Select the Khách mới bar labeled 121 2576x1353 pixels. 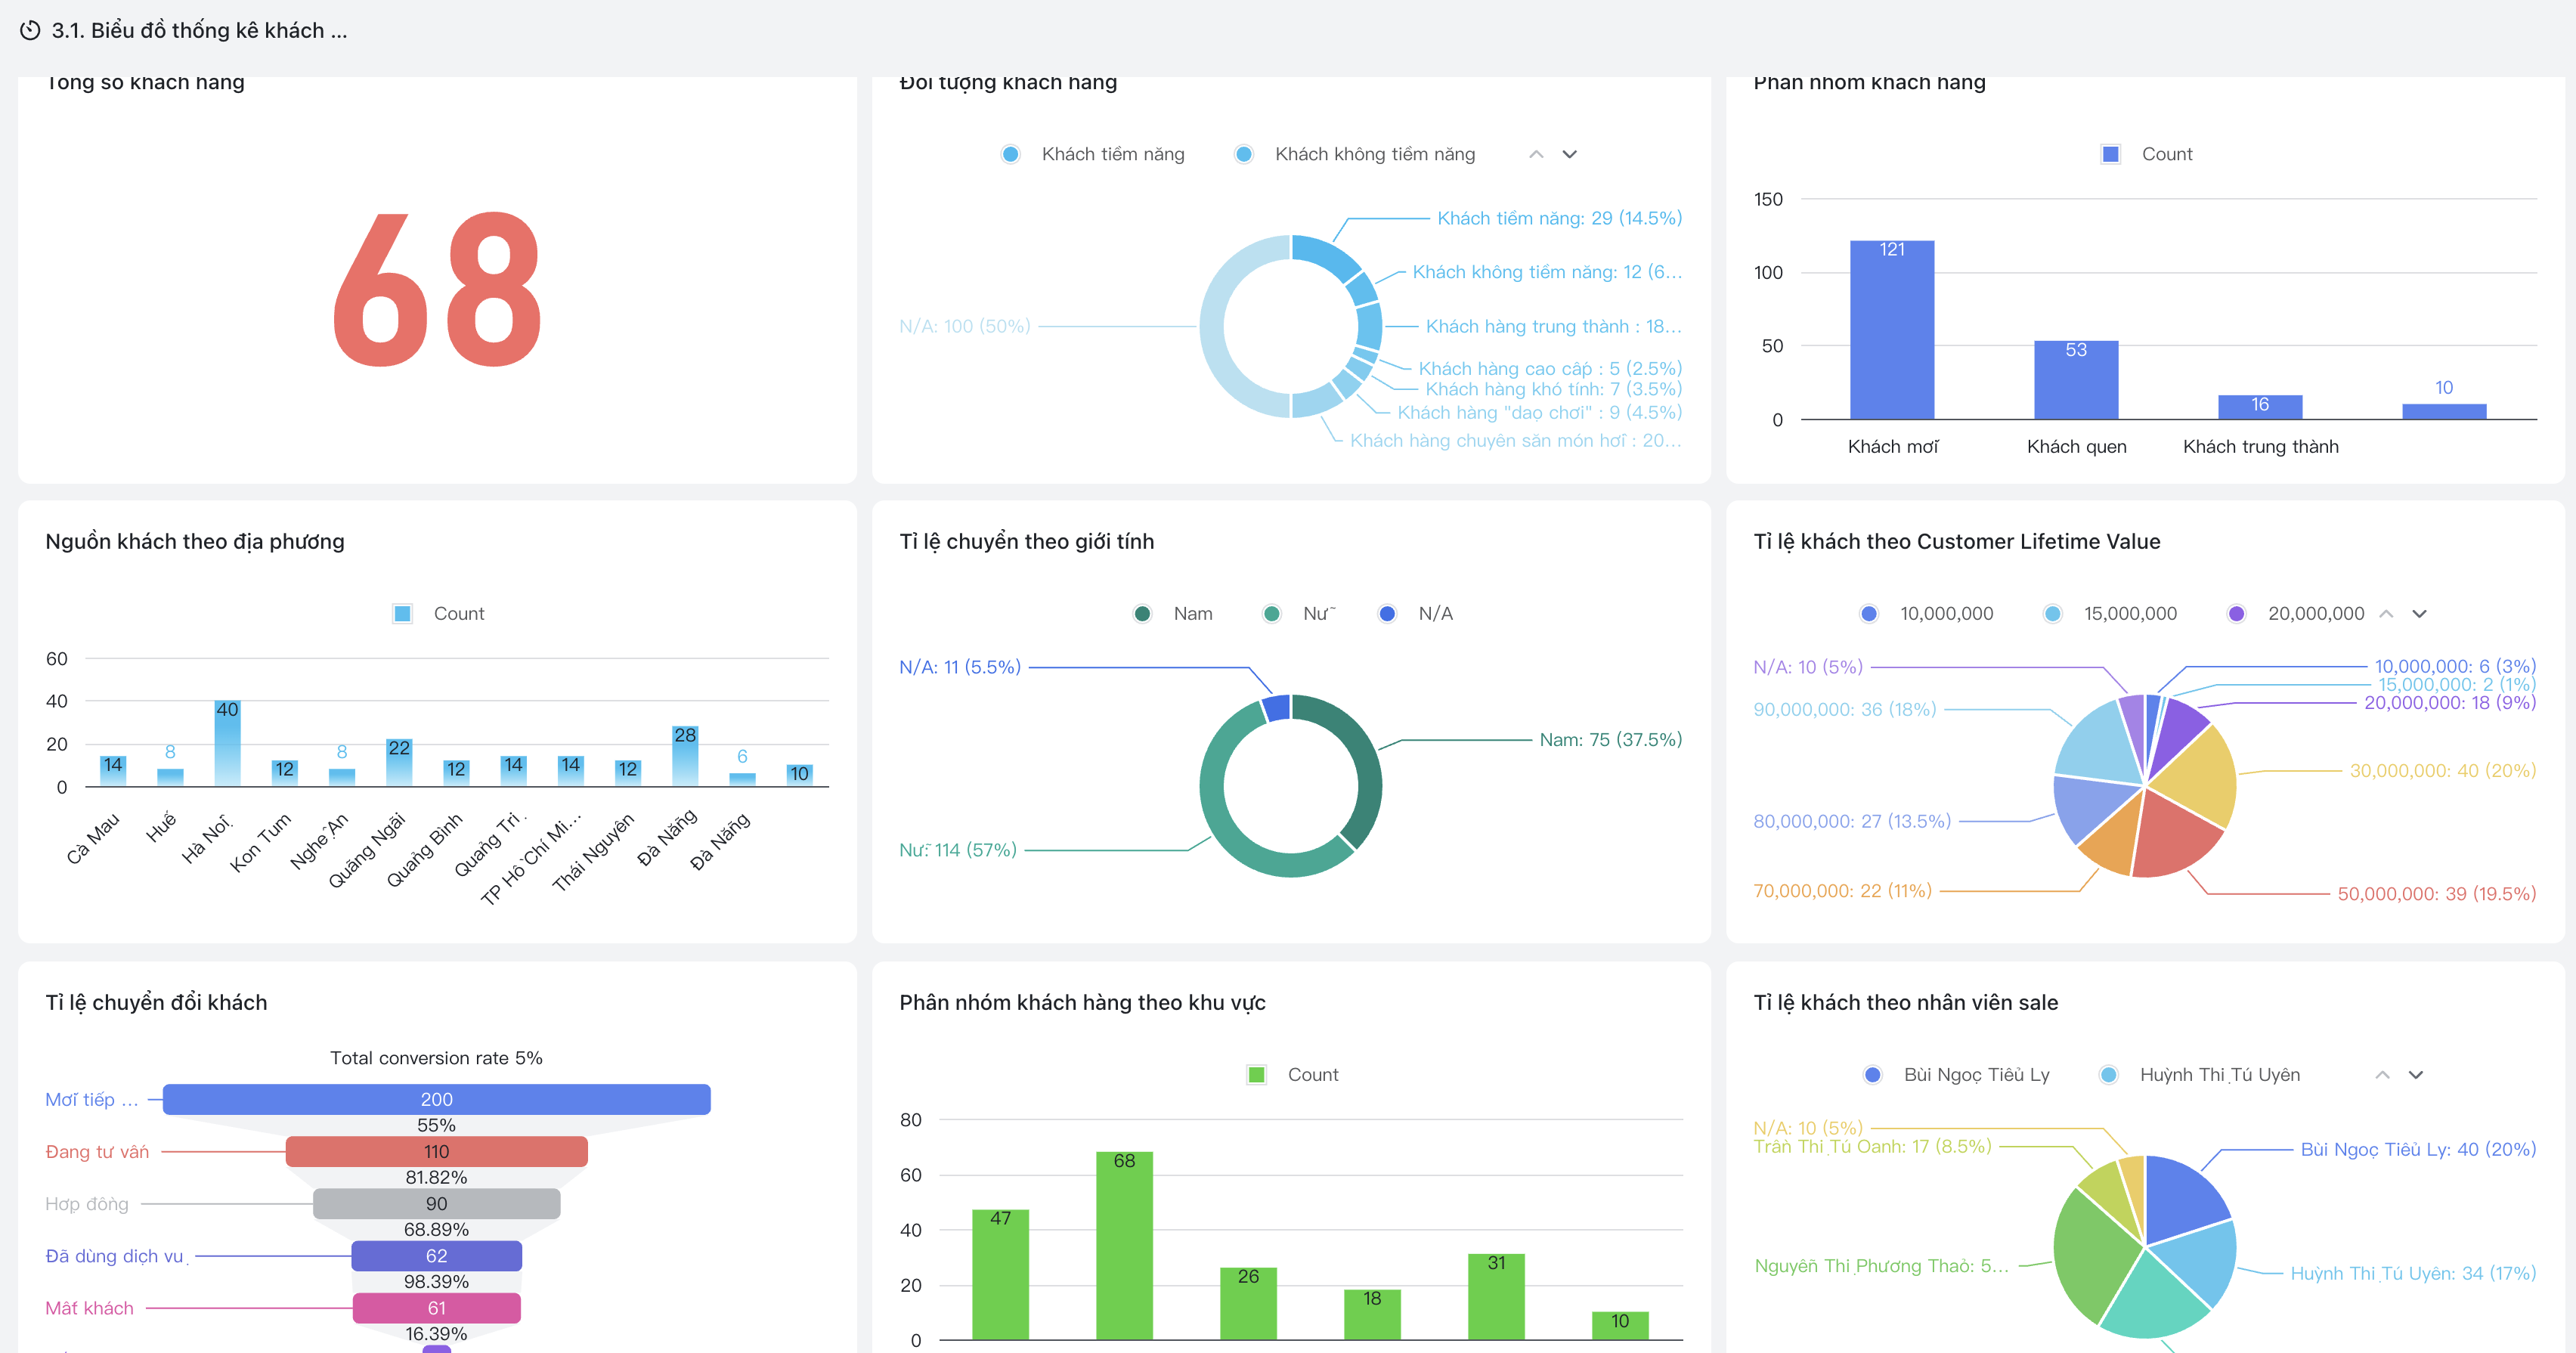click(x=1892, y=330)
